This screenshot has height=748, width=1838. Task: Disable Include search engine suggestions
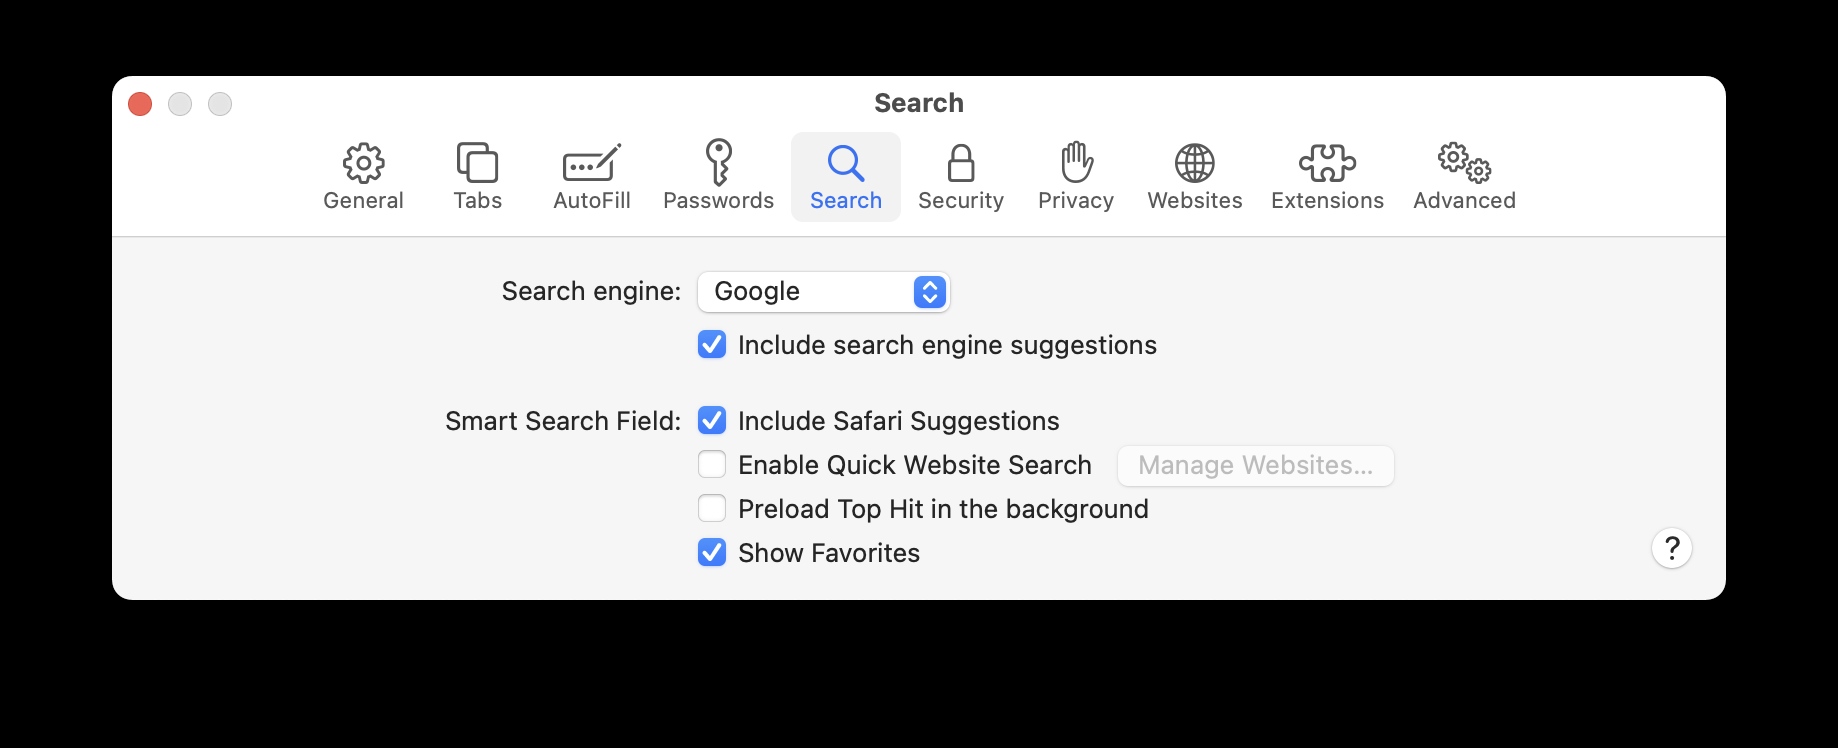click(711, 344)
